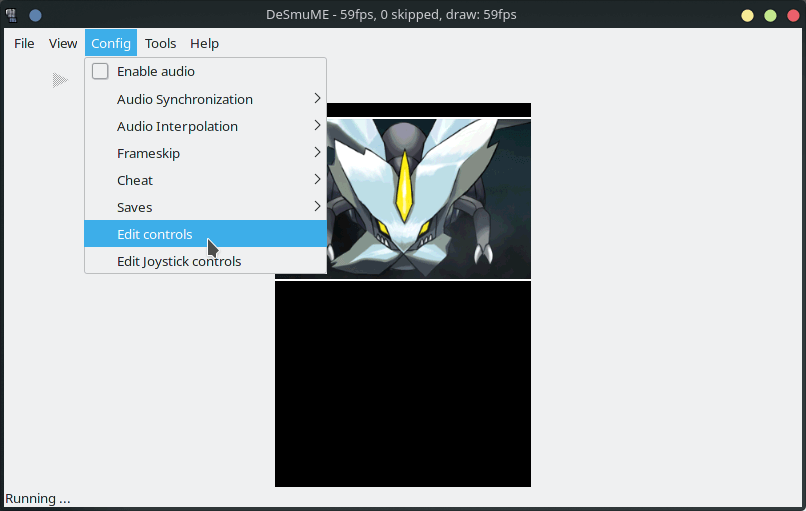The image size is (806, 511).
Task: Click the Tools menu
Action: [x=160, y=43]
